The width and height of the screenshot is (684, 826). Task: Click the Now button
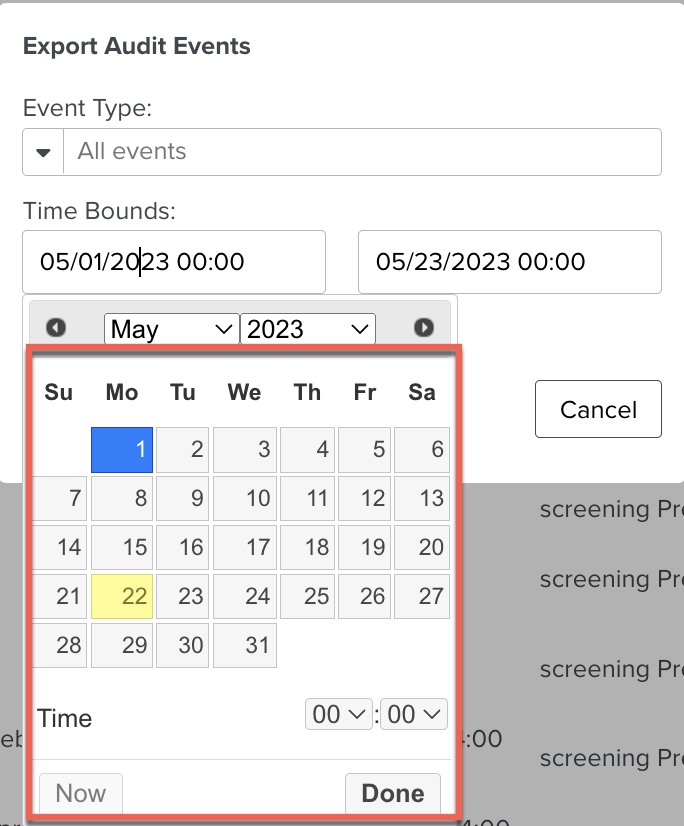(x=80, y=793)
